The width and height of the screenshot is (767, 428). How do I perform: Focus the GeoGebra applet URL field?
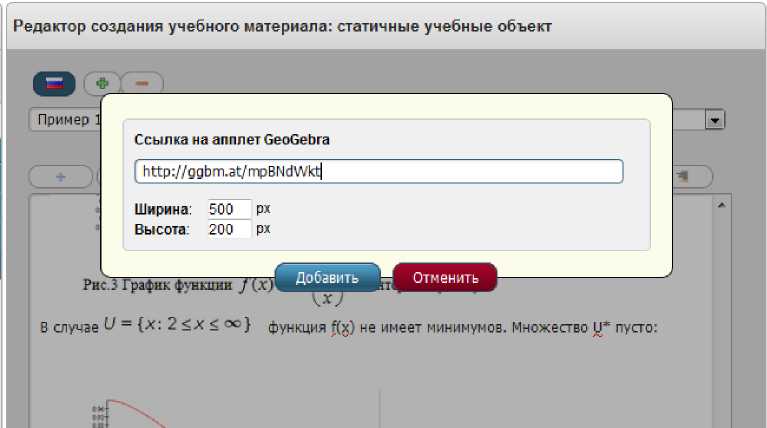379,172
